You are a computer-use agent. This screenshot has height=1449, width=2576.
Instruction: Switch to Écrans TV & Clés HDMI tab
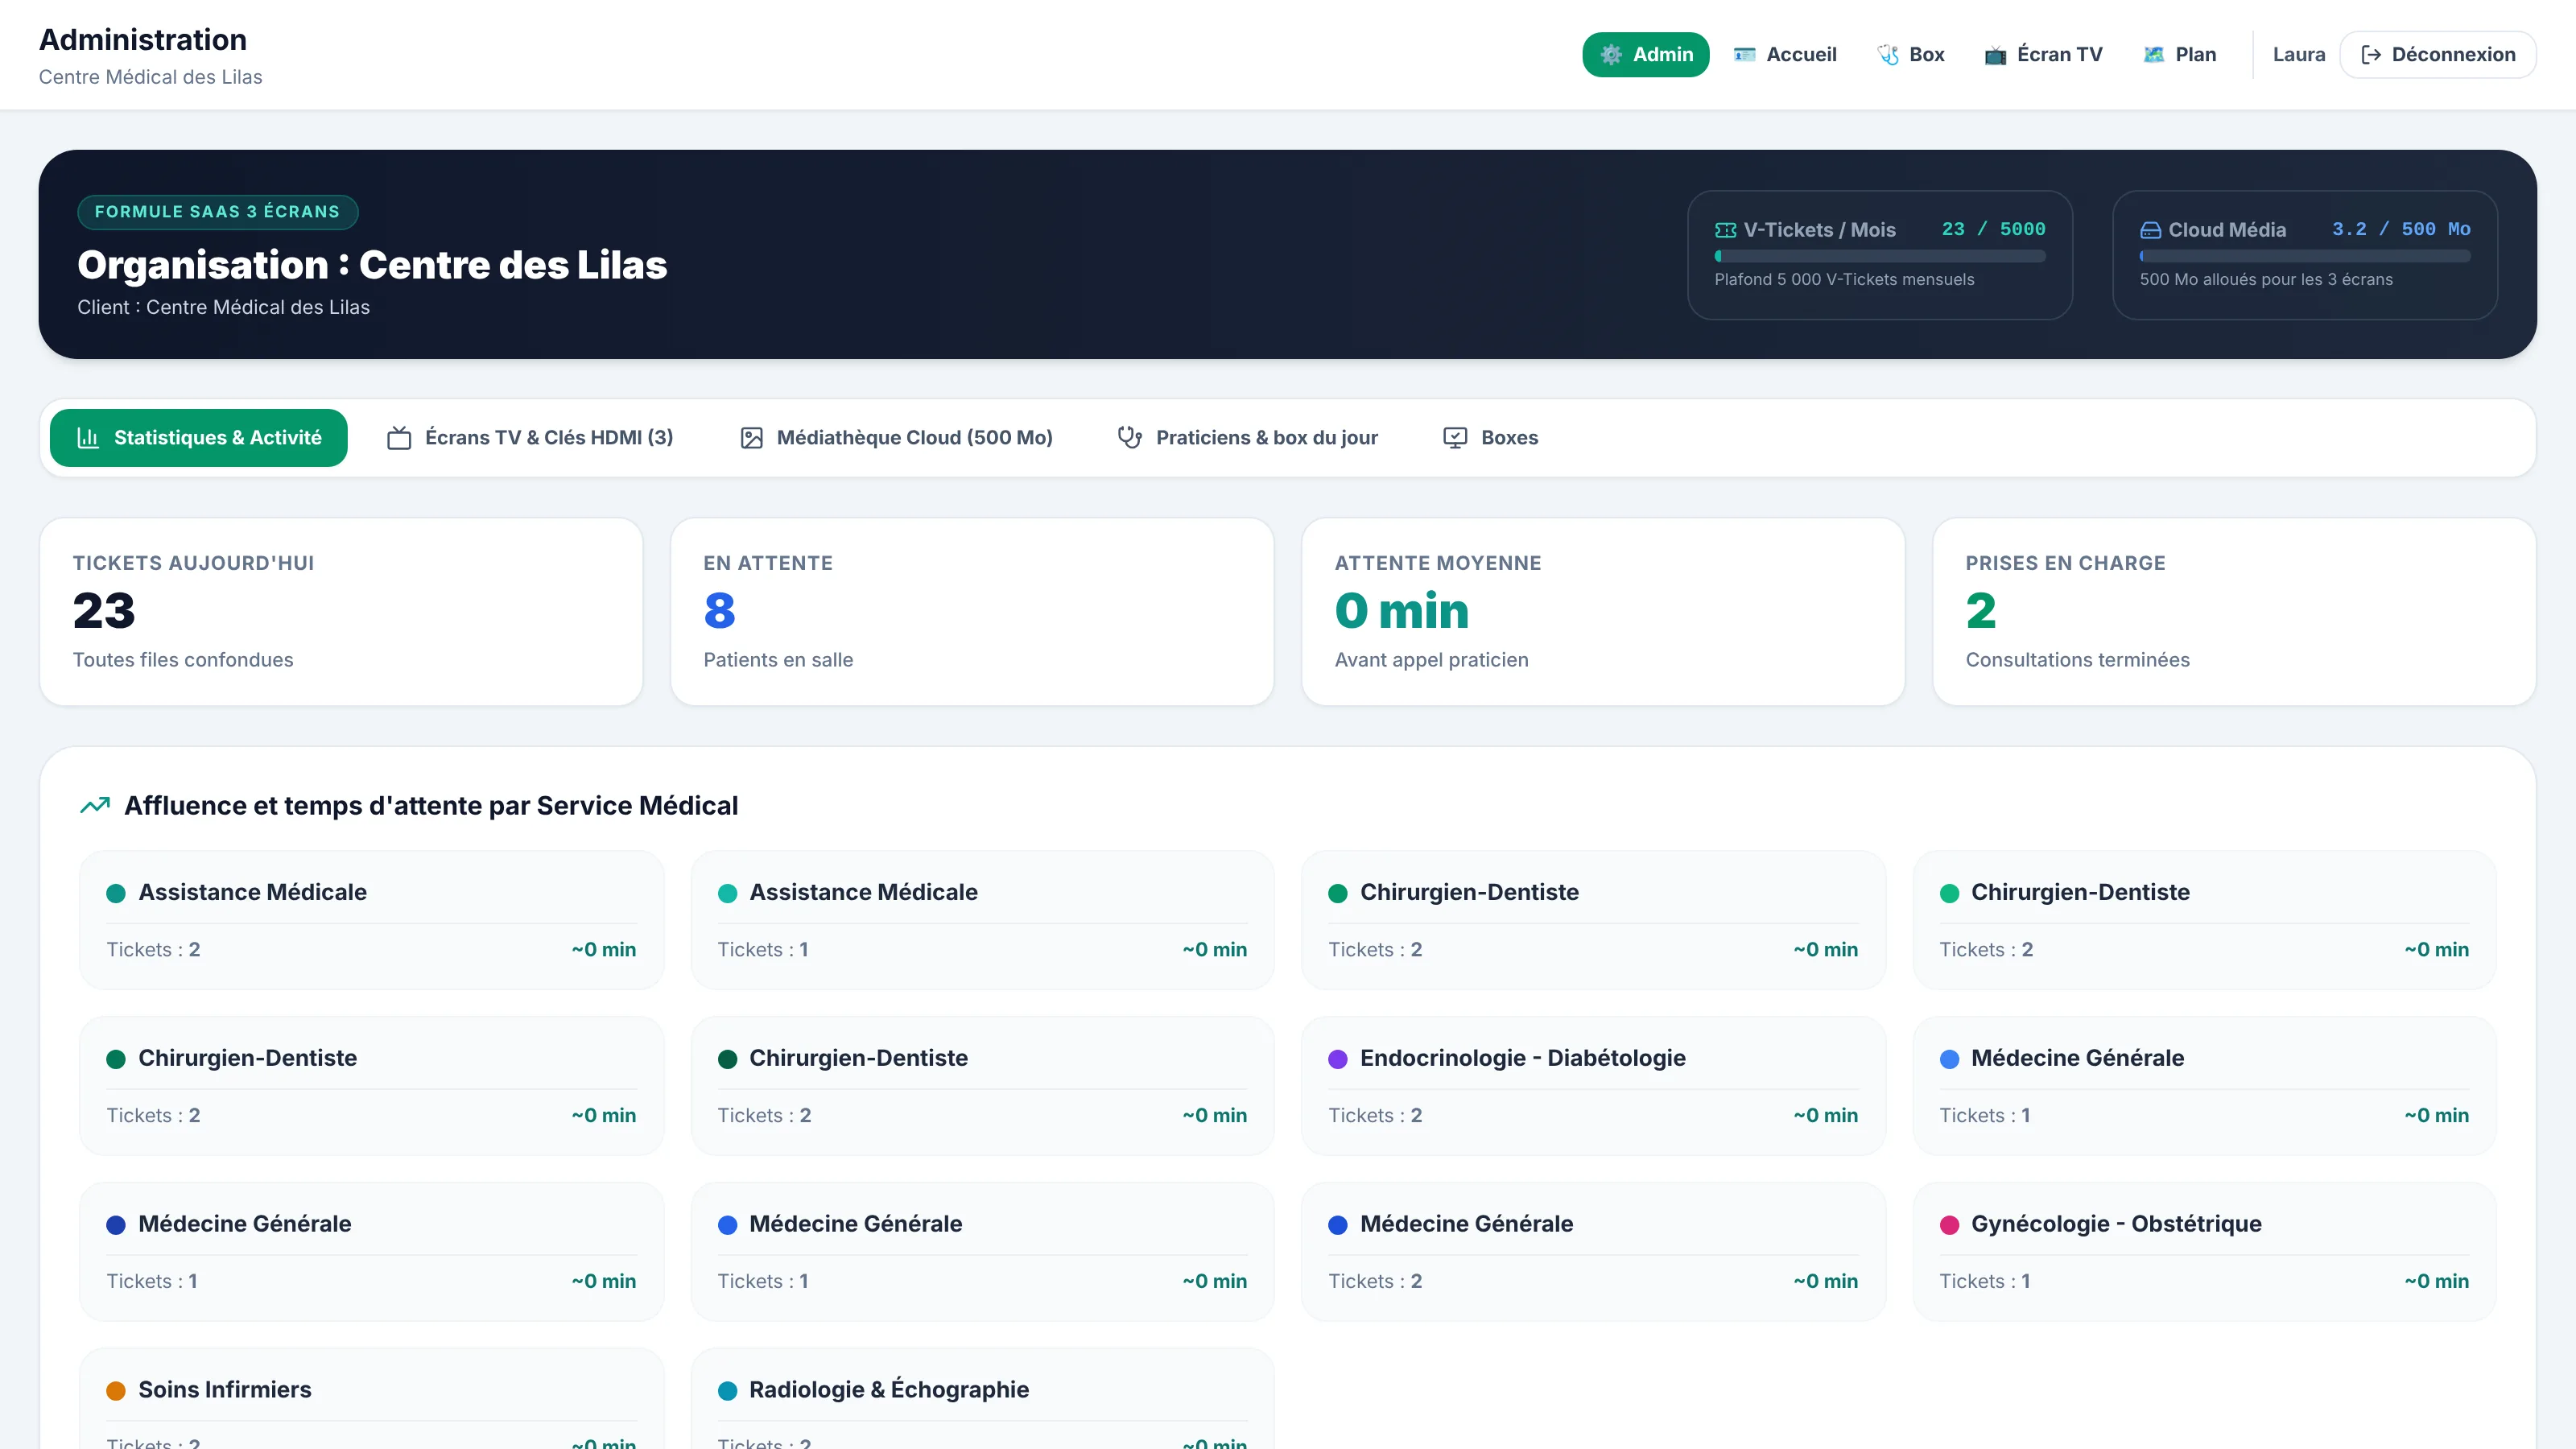[530, 438]
